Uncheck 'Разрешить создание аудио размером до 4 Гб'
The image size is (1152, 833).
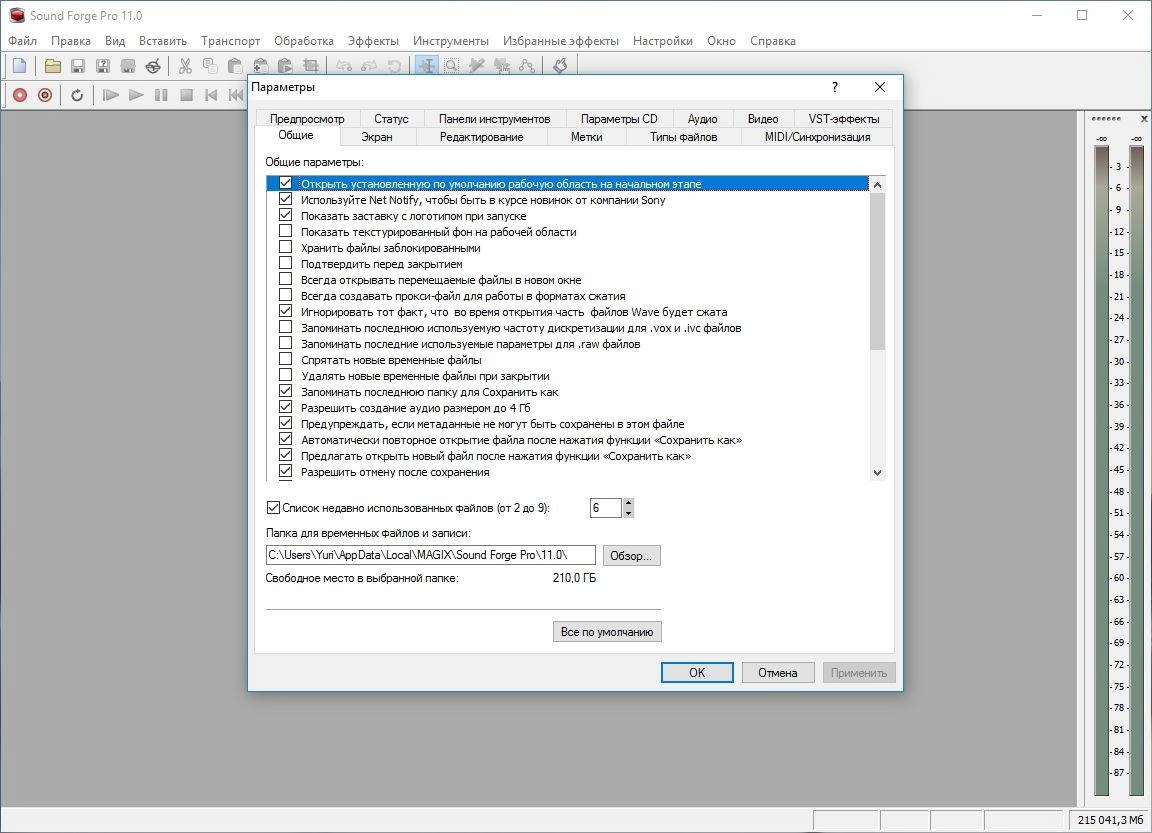coord(286,407)
